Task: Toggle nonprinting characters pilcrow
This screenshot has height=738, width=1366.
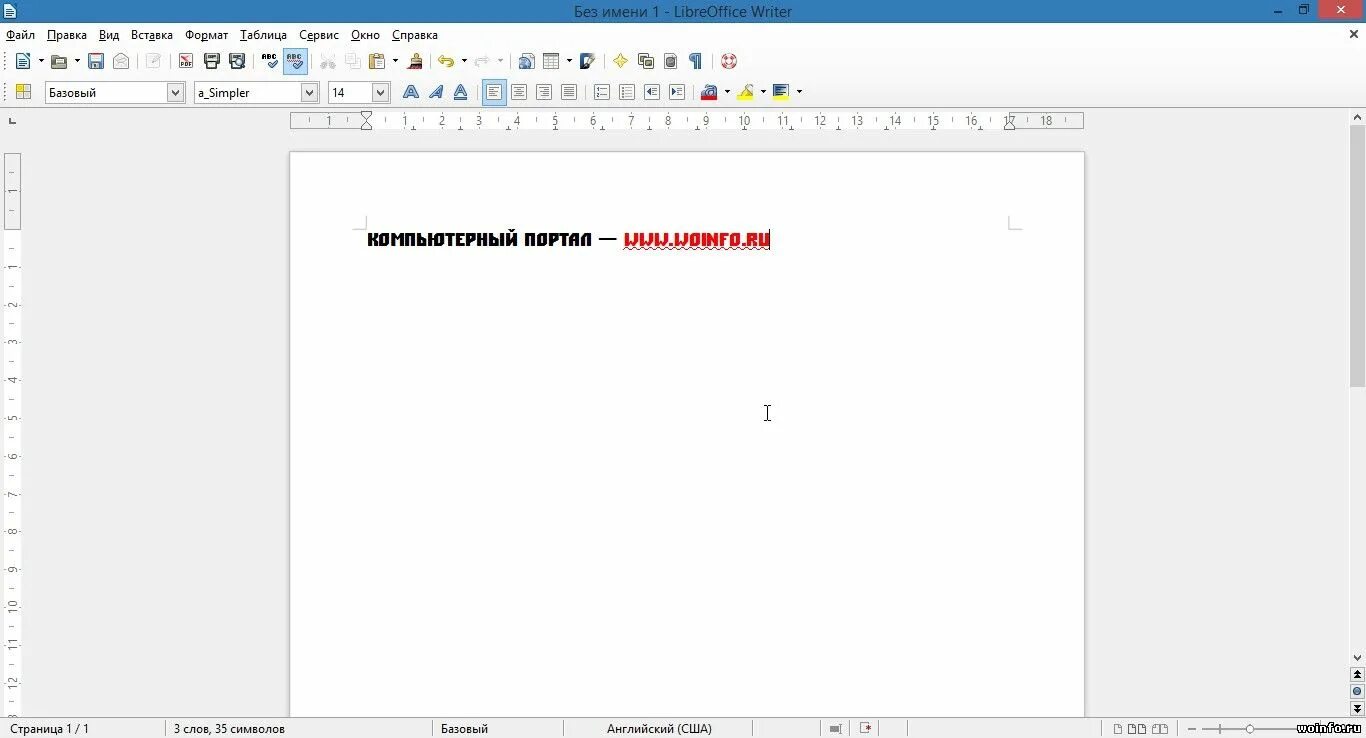Action: tap(696, 61)
